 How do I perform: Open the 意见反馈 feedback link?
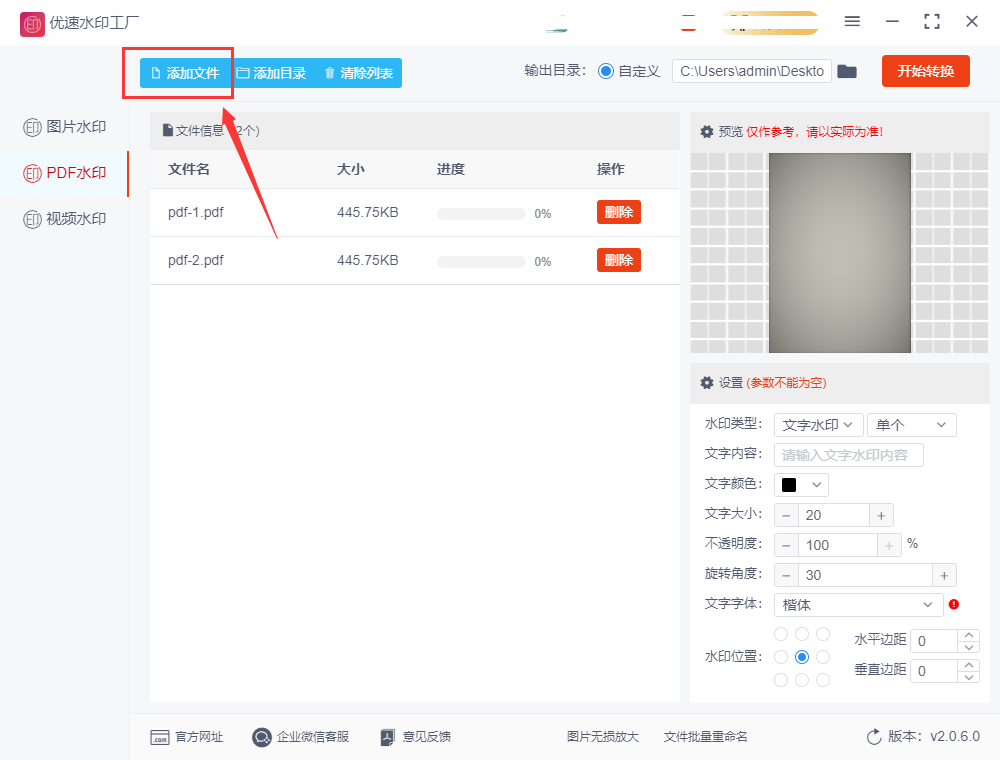[416, 737]
